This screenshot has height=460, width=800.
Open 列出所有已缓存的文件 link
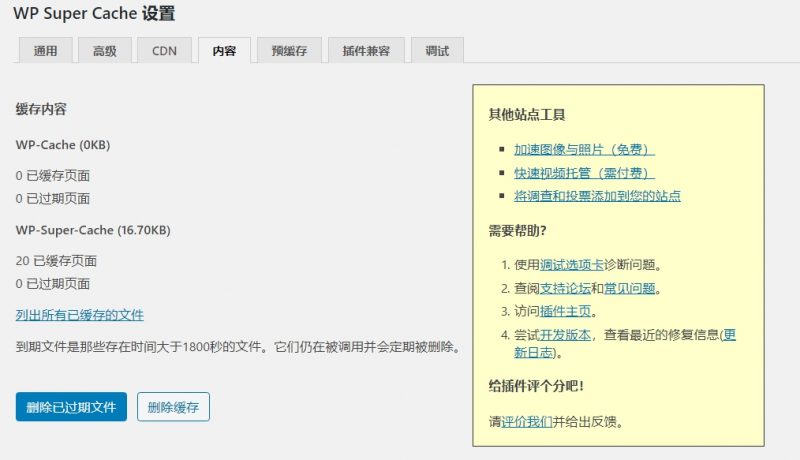[80, 315]
